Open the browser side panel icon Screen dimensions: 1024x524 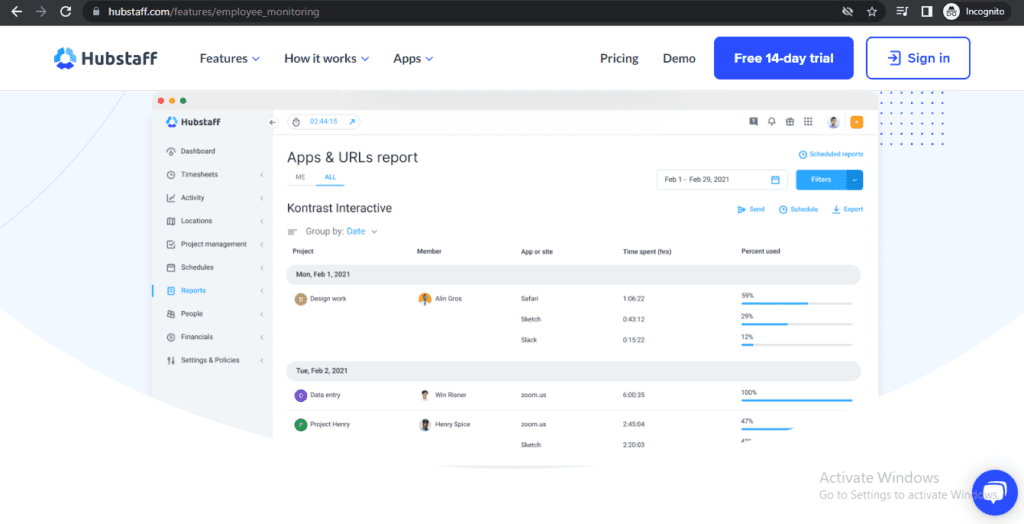click(x=926, y=11)
